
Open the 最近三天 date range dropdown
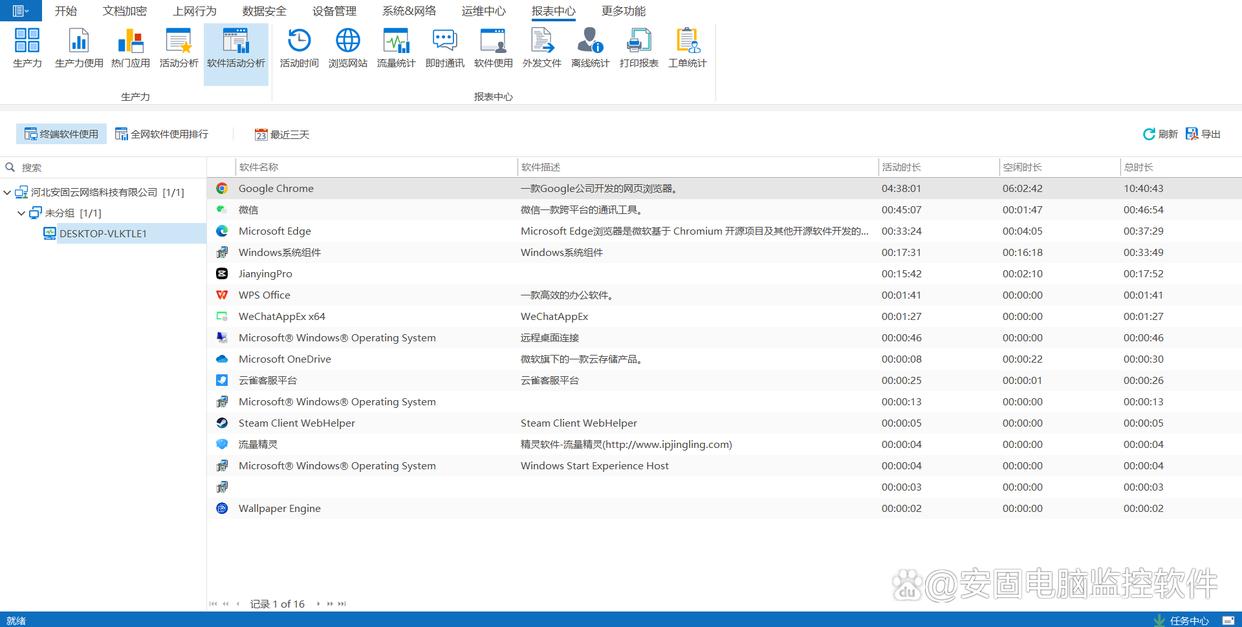[x=282, y=134]
